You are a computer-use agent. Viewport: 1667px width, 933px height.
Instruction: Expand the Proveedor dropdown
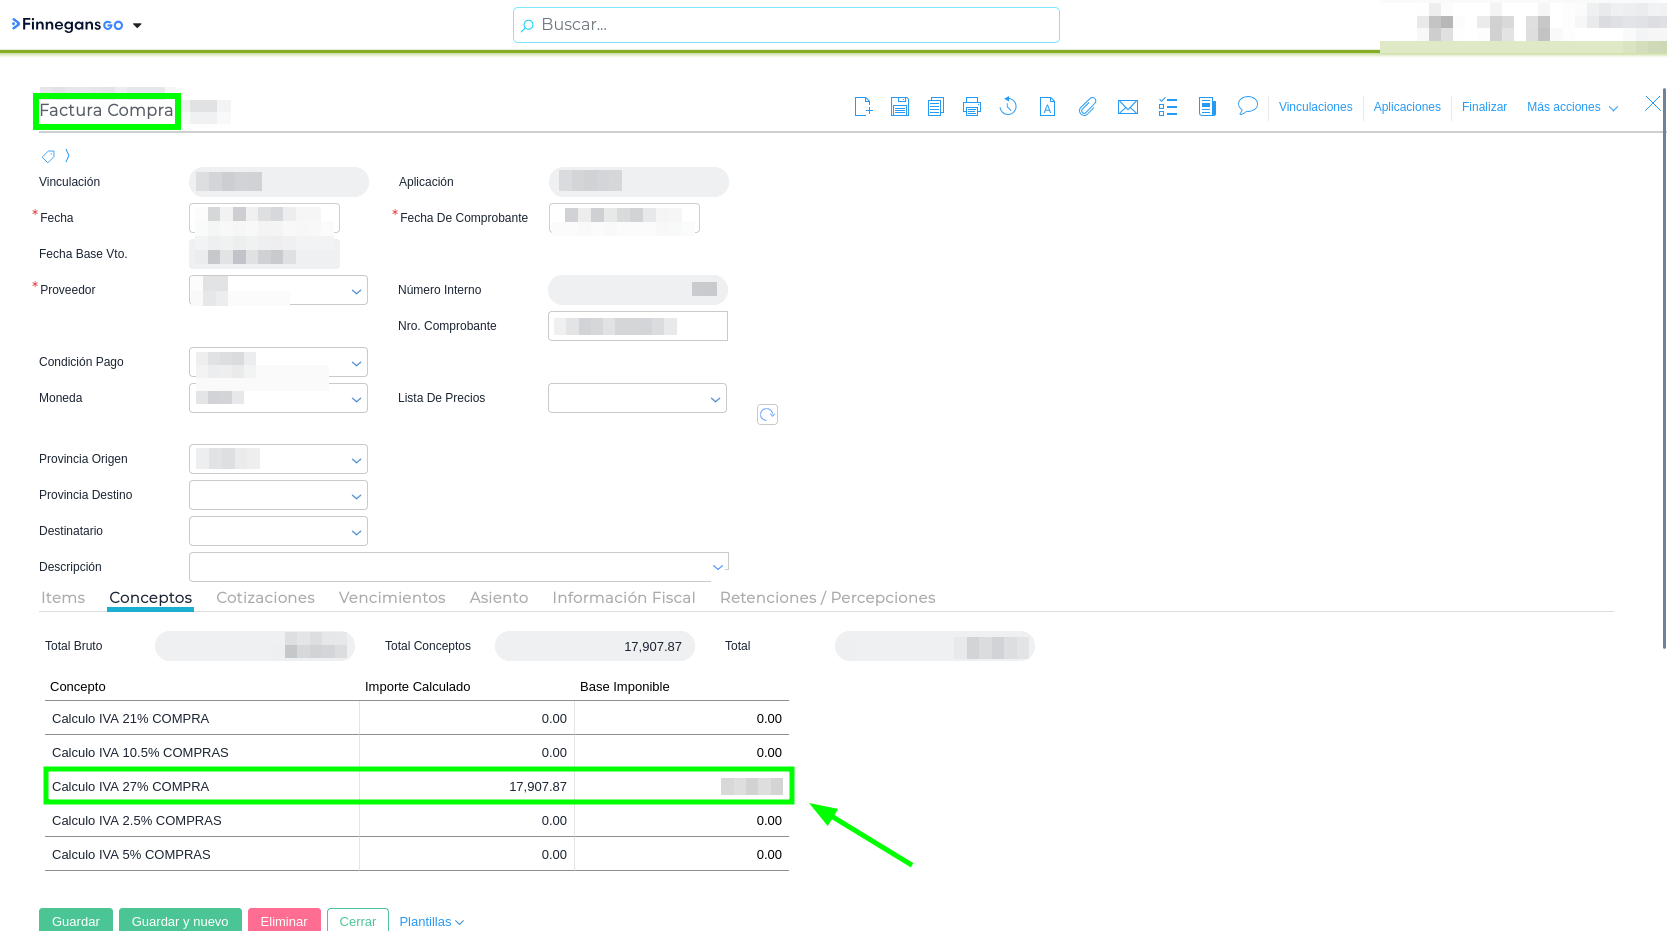click(356, 291)
